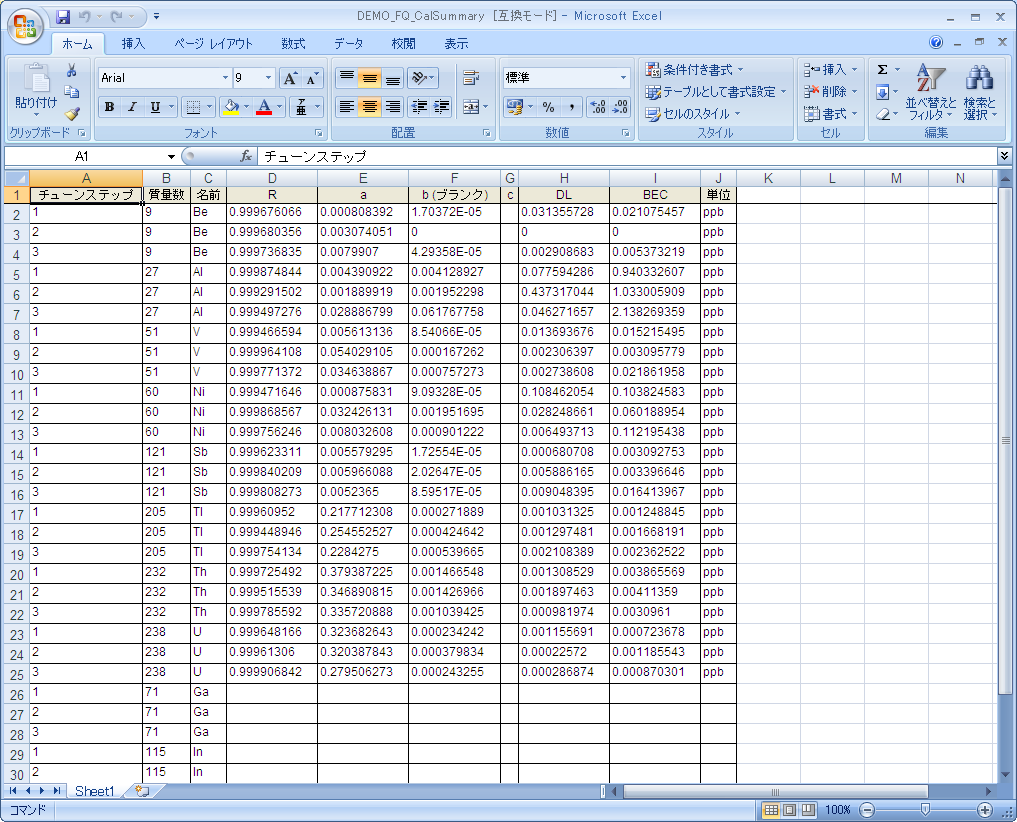Toggle bold formatting
This screenshot has width=1017, height=822.
pyautogui.click(x=110, y=106)
